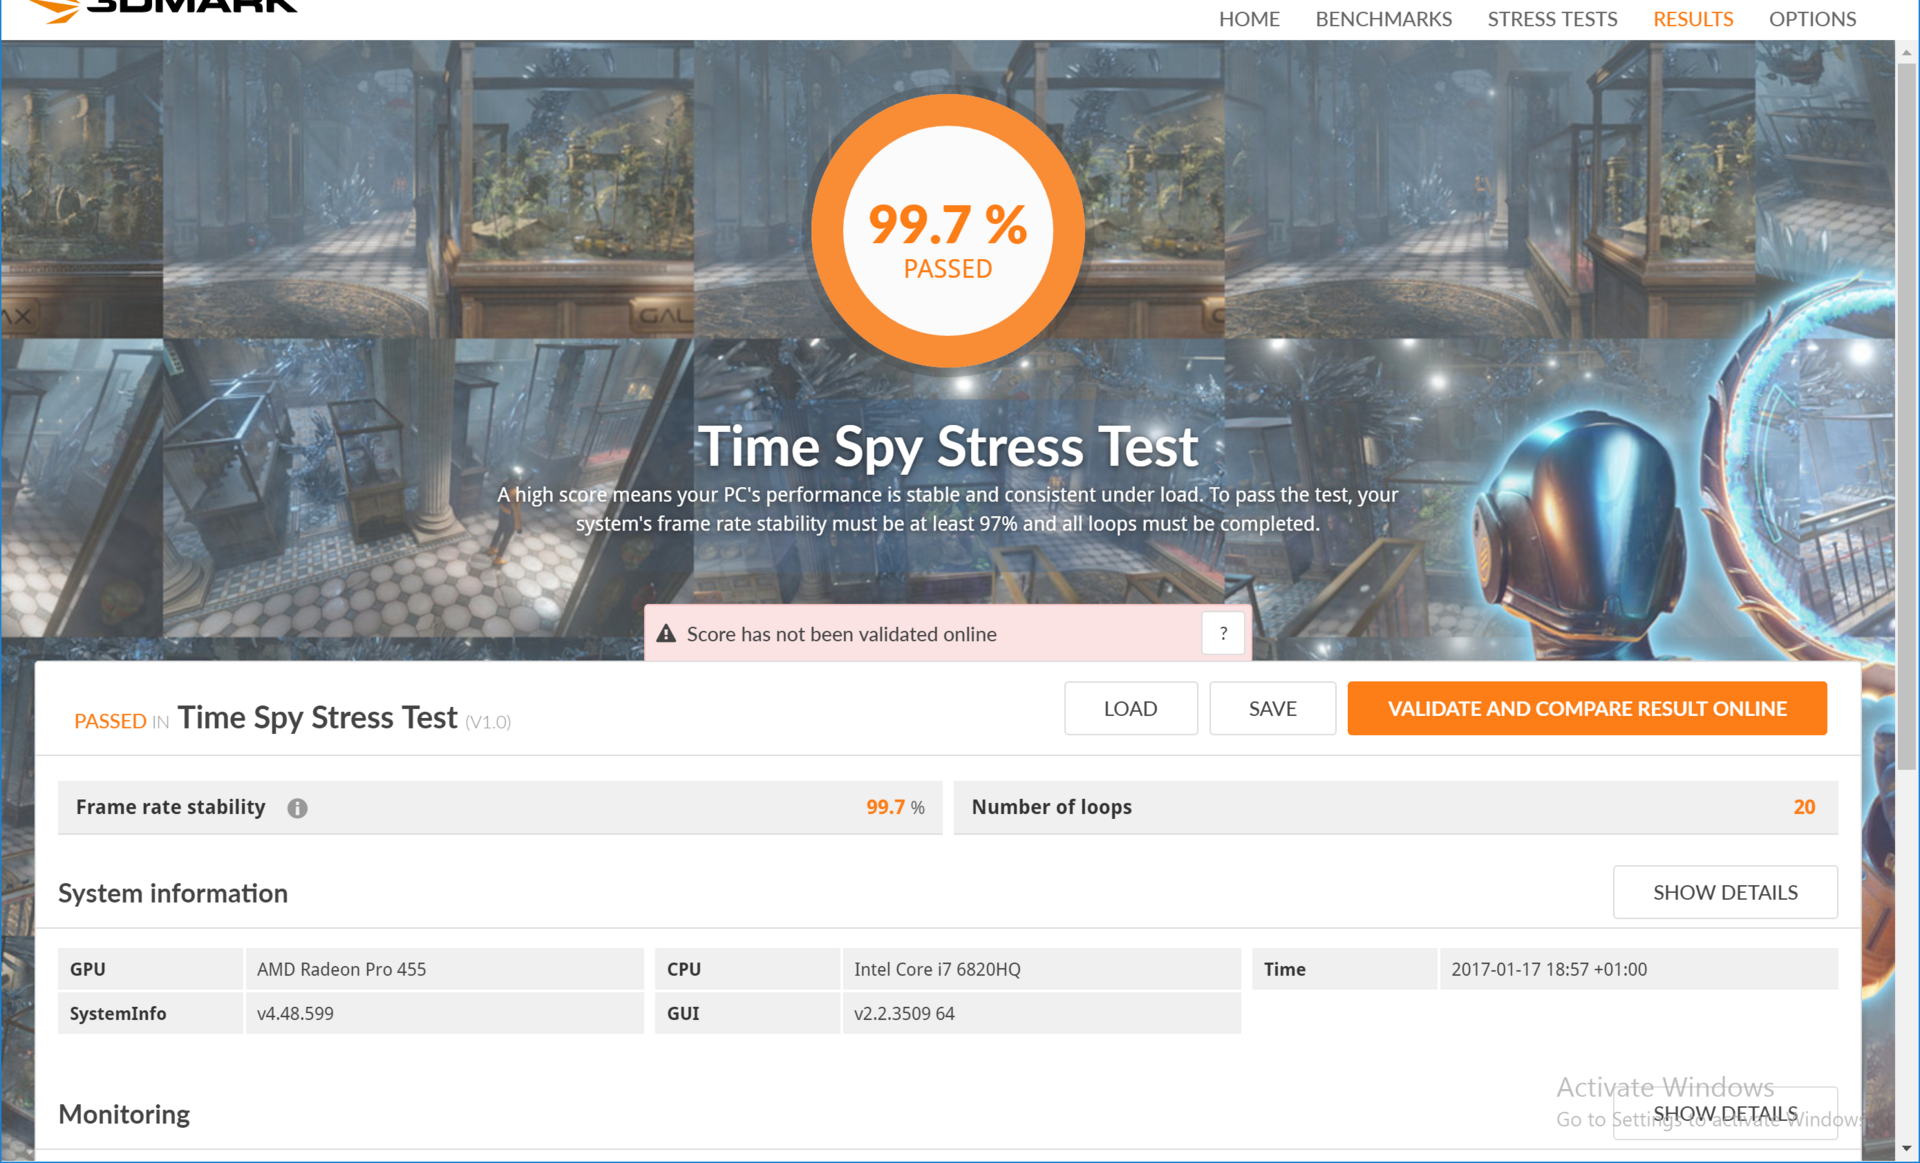The image size is (1920, 1163).
Task: Show details for Monitoring section
Action: click(x=1725, y=1113)
